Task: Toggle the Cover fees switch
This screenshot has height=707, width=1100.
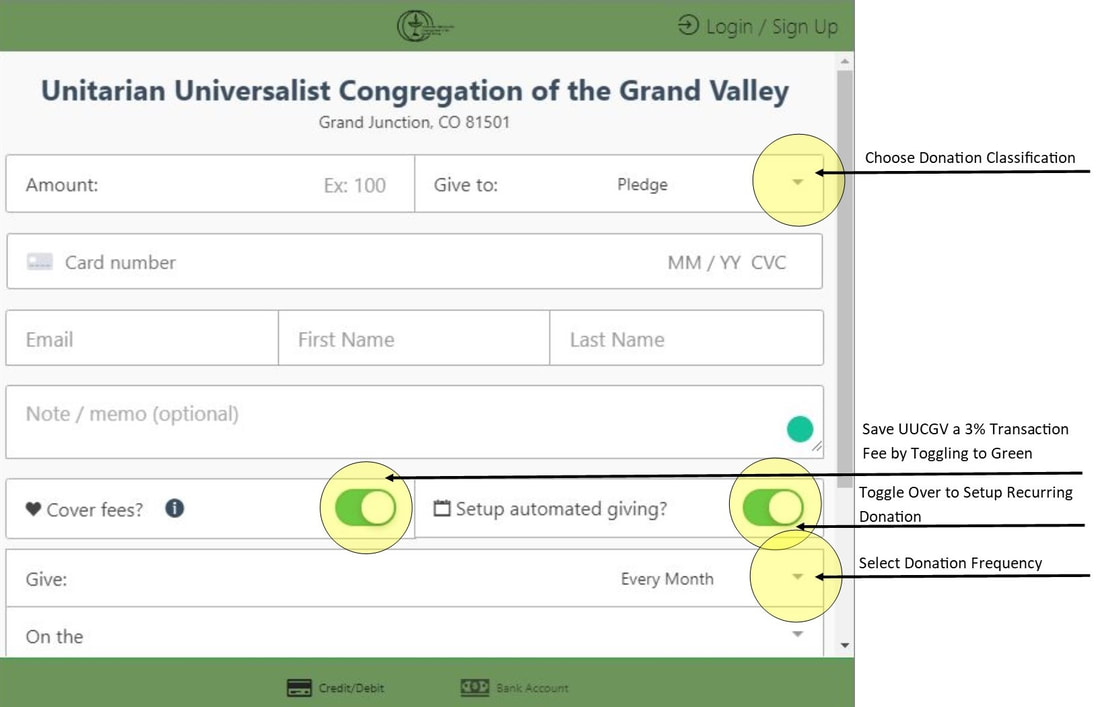Action: [x=365, y=508]
